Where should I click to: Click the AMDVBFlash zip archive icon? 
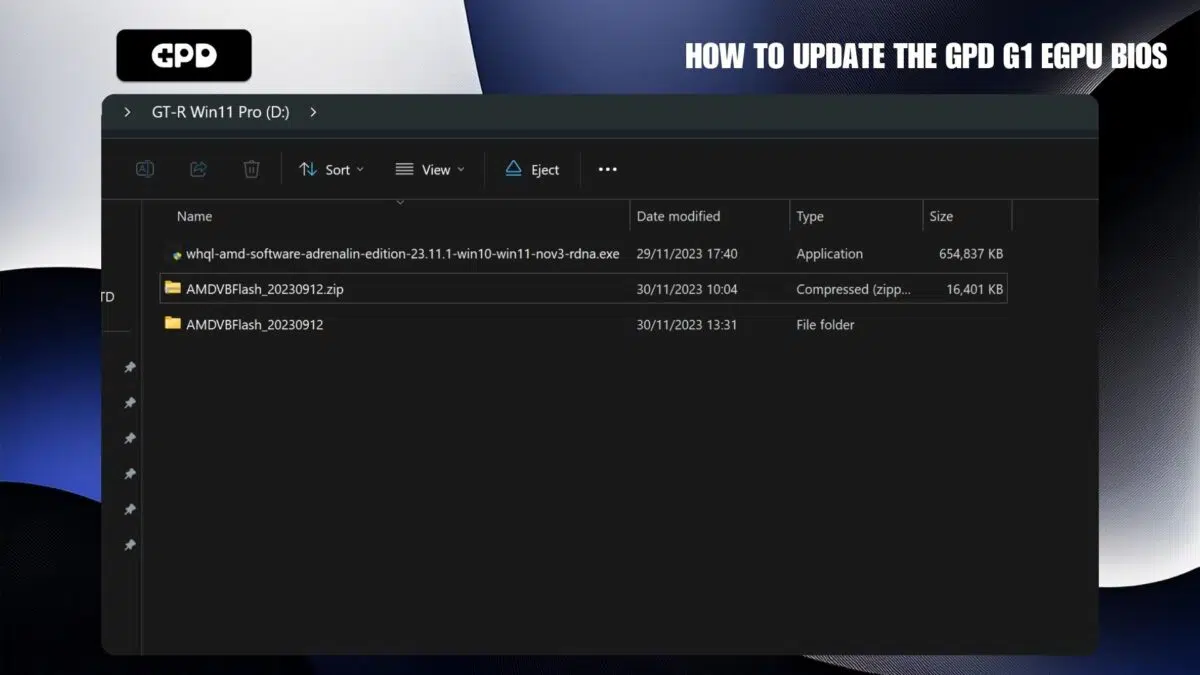point(173,288)
